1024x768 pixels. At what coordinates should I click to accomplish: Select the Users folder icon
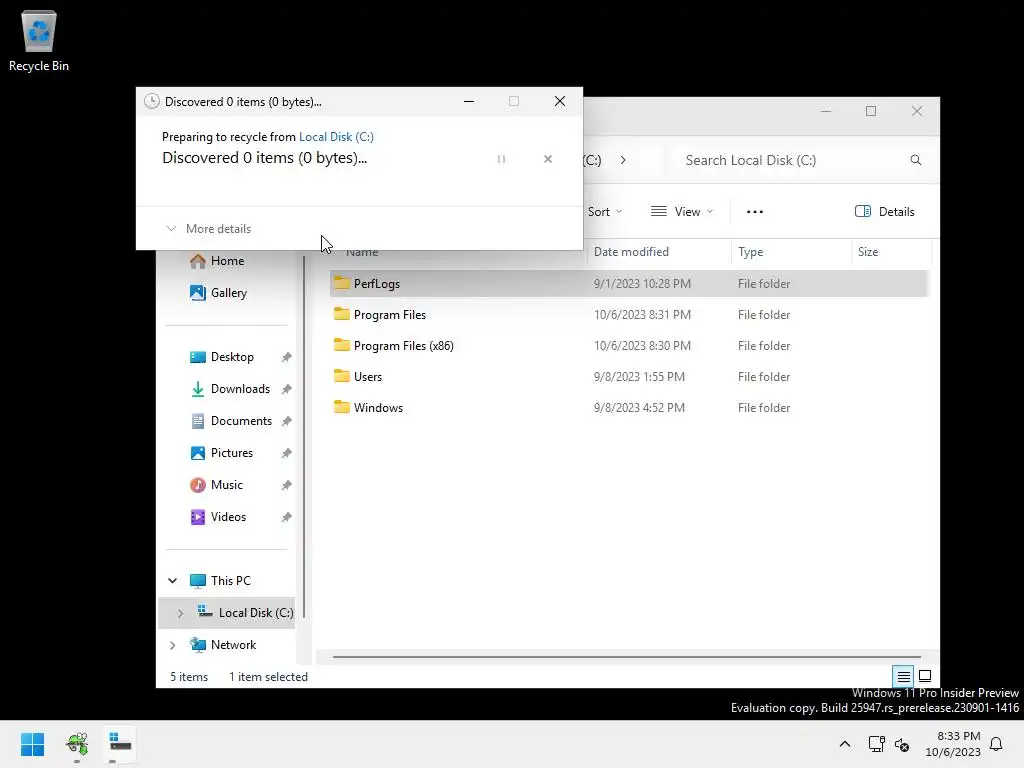point(342,376)
